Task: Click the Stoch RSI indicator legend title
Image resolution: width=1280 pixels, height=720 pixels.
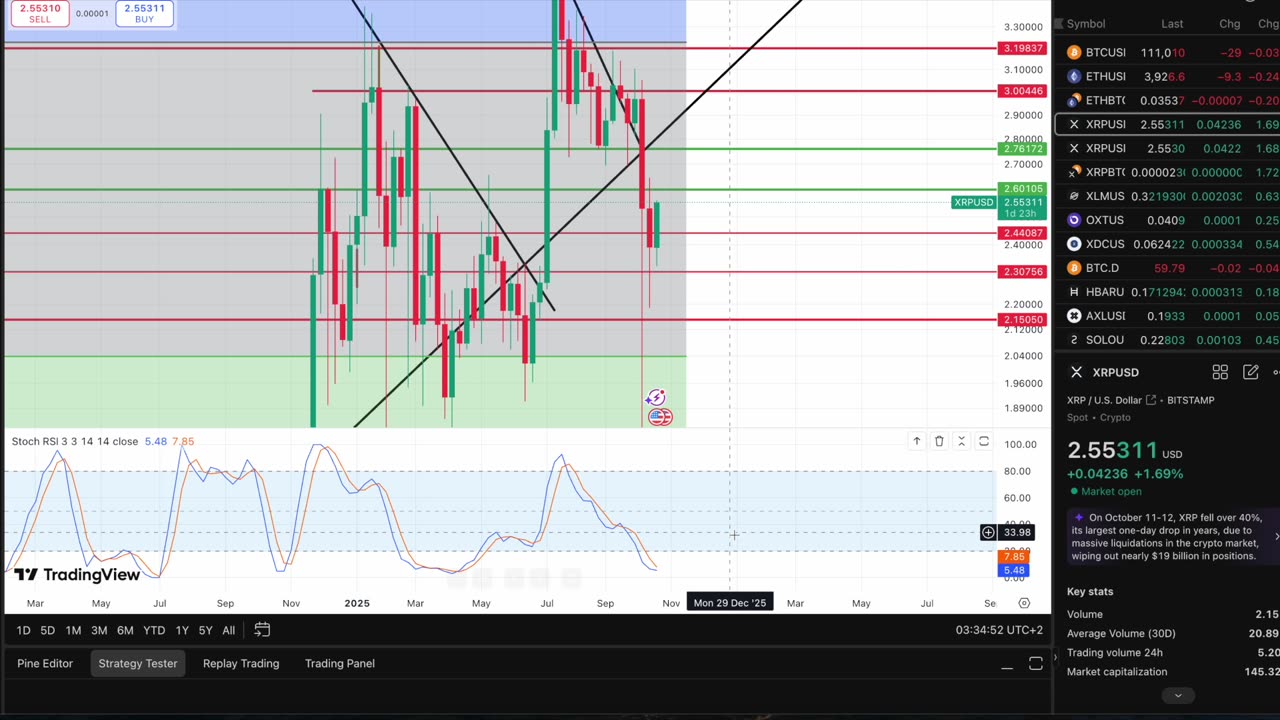Action: [75, 441]
